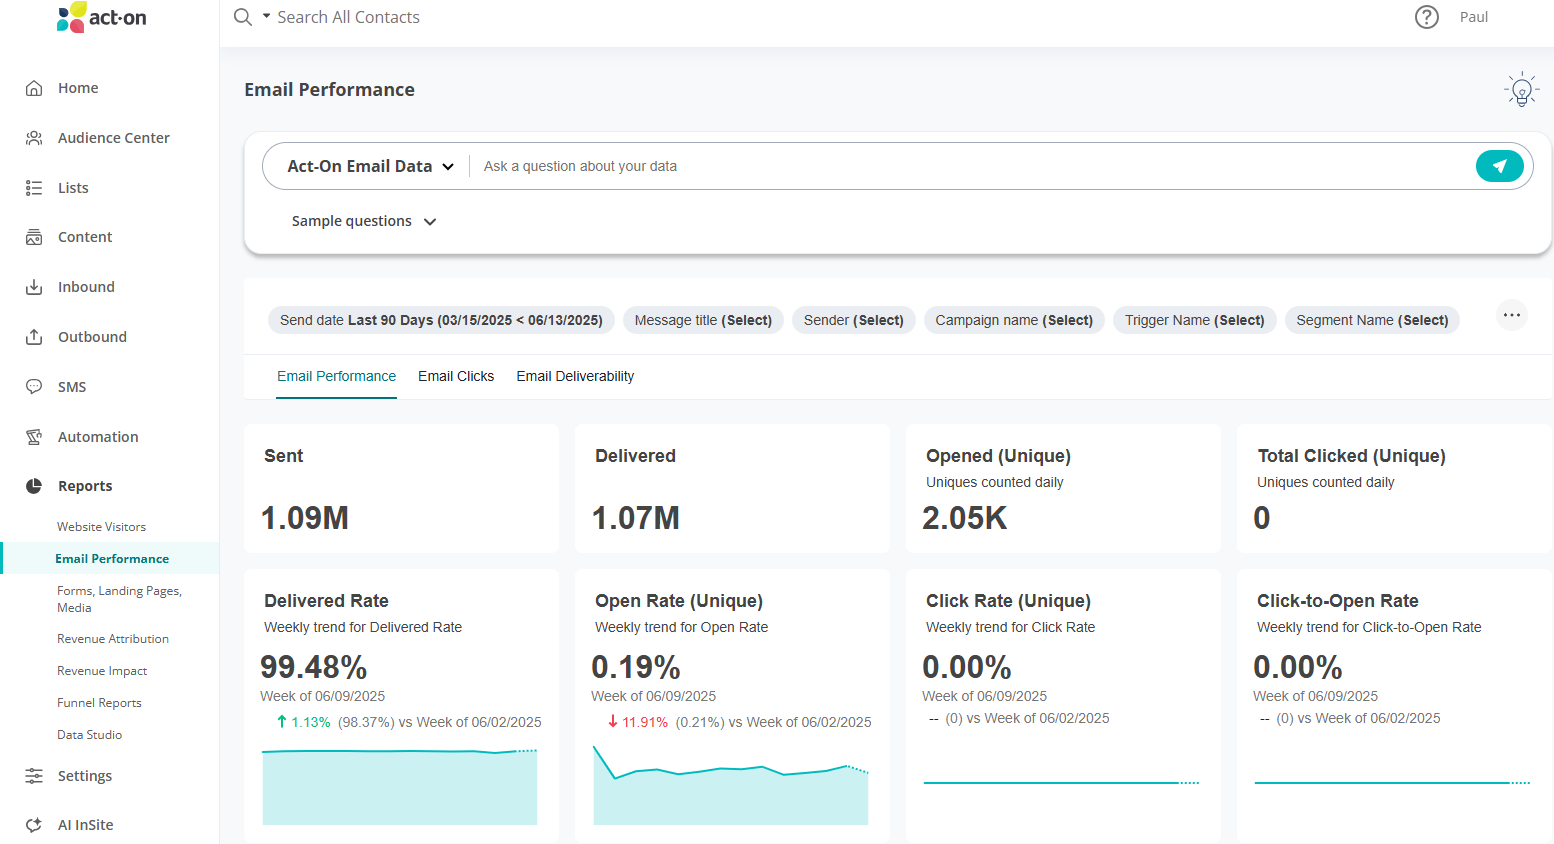Go to Website Visitors report

point(101,527)
